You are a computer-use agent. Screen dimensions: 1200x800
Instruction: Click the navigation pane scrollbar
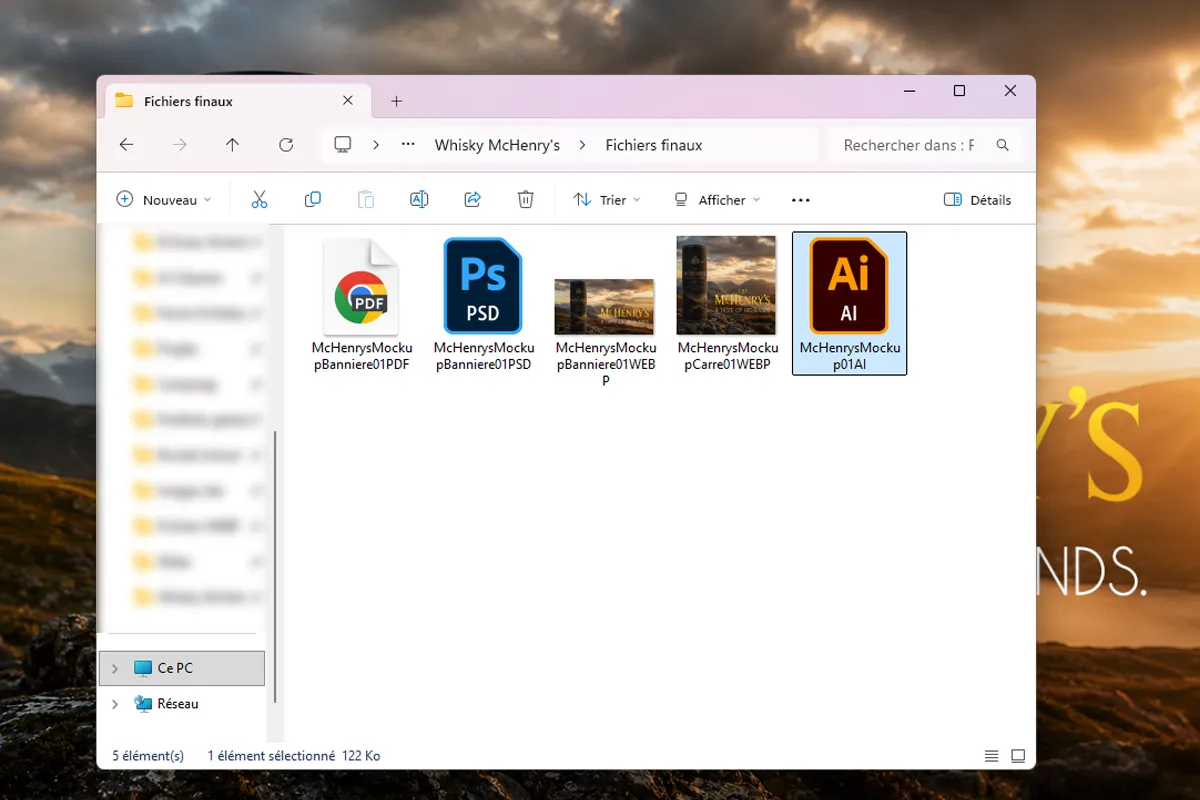coord(275,567)
